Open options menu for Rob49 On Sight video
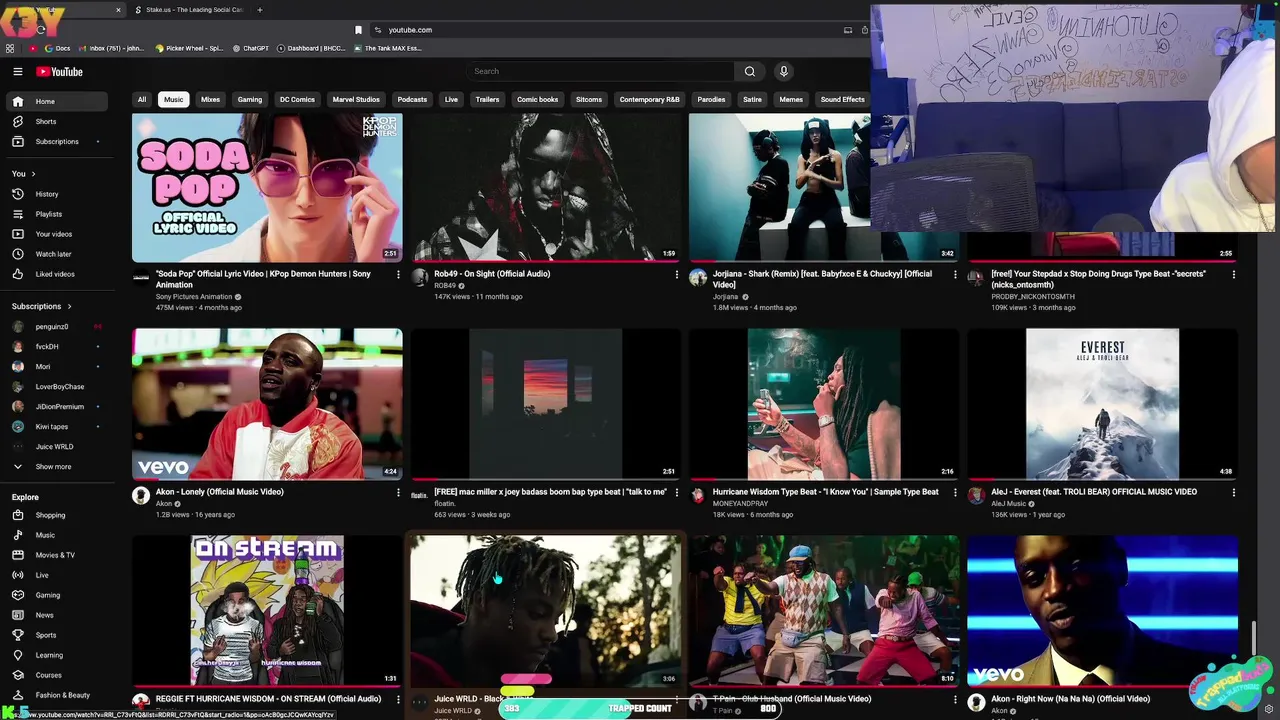Viewport: 1280px width, 720px height. point(676,274)
